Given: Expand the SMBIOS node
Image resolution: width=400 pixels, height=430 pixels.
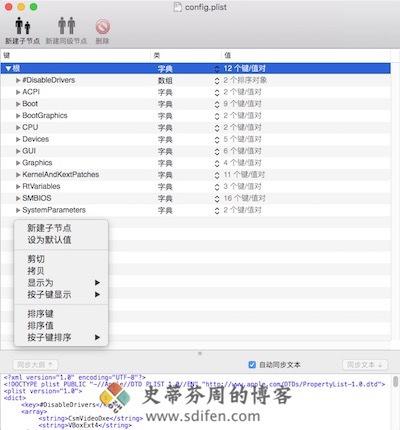Looking at the screenshot, I should pyautogui.click(x=18, y=198).
